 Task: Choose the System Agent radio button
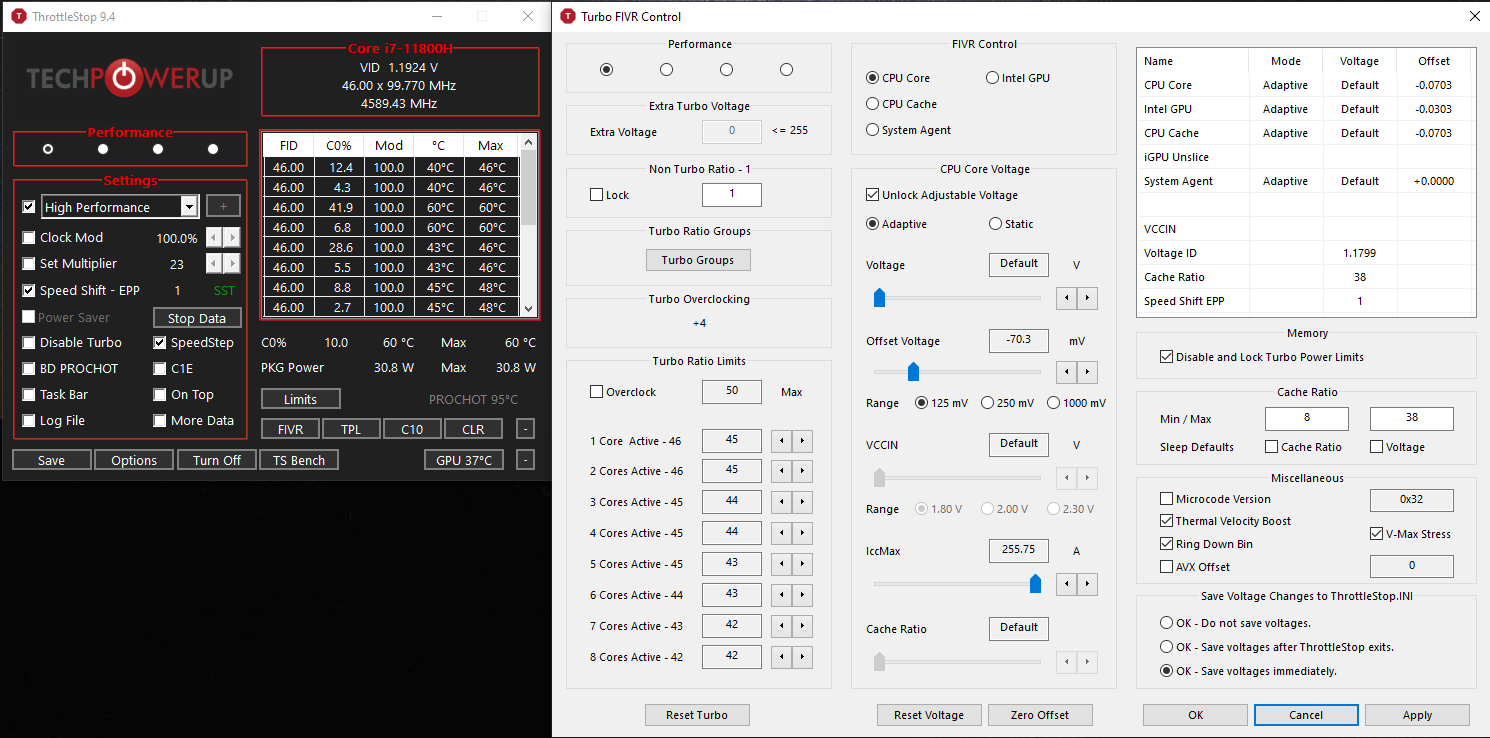pyautogui.click(x=872, y=130)
